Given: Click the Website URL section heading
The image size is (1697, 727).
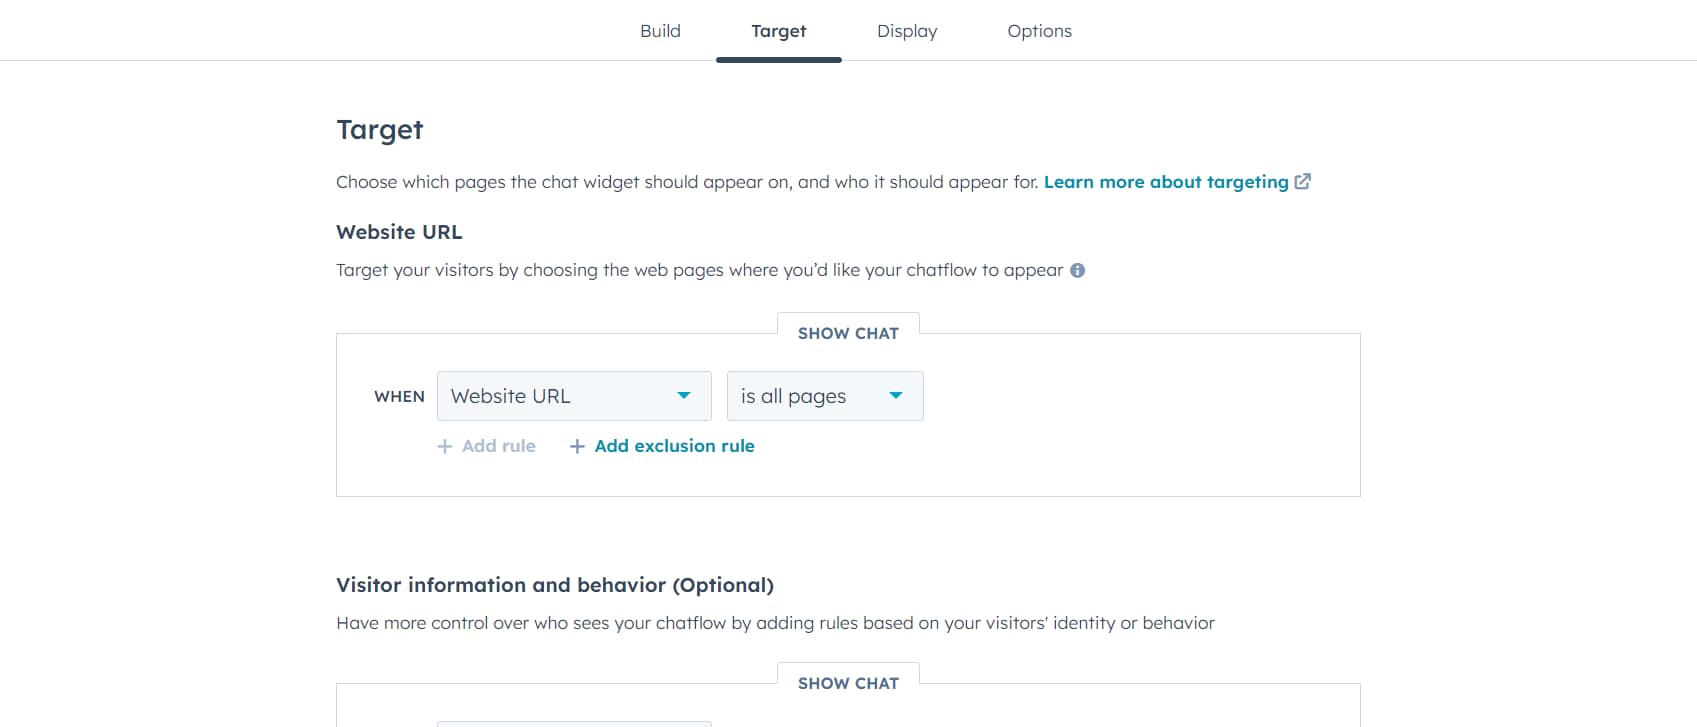Looking at the screenshot, I should [x=398, y=232].
